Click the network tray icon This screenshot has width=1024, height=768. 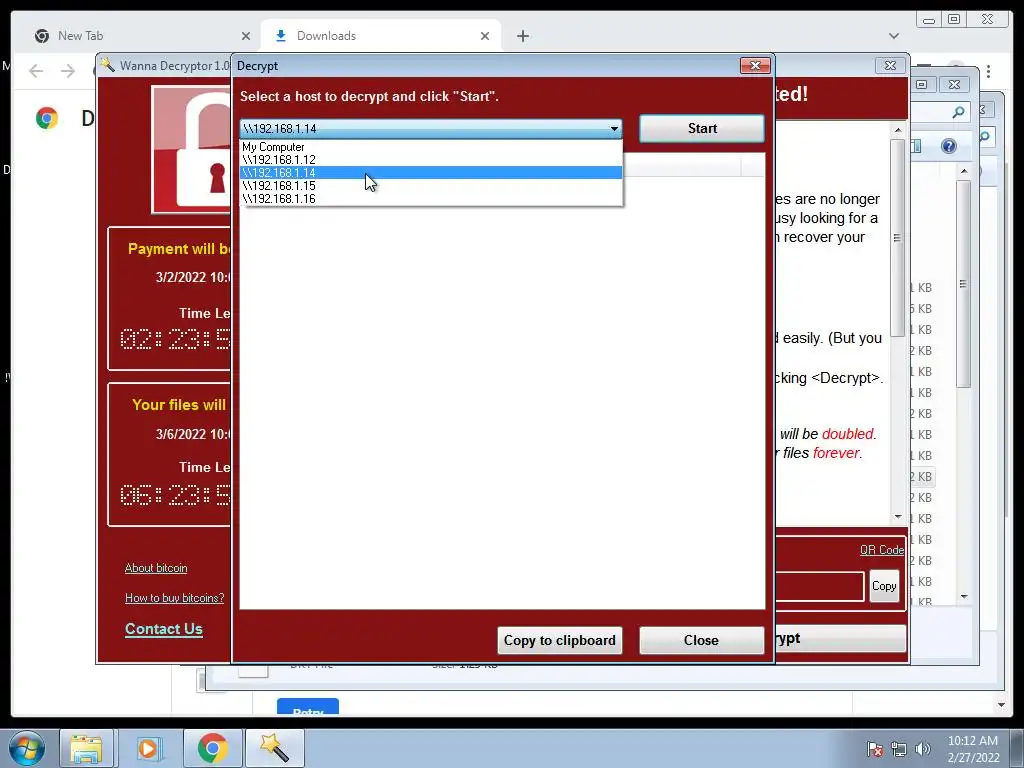(x=899, y=749)
